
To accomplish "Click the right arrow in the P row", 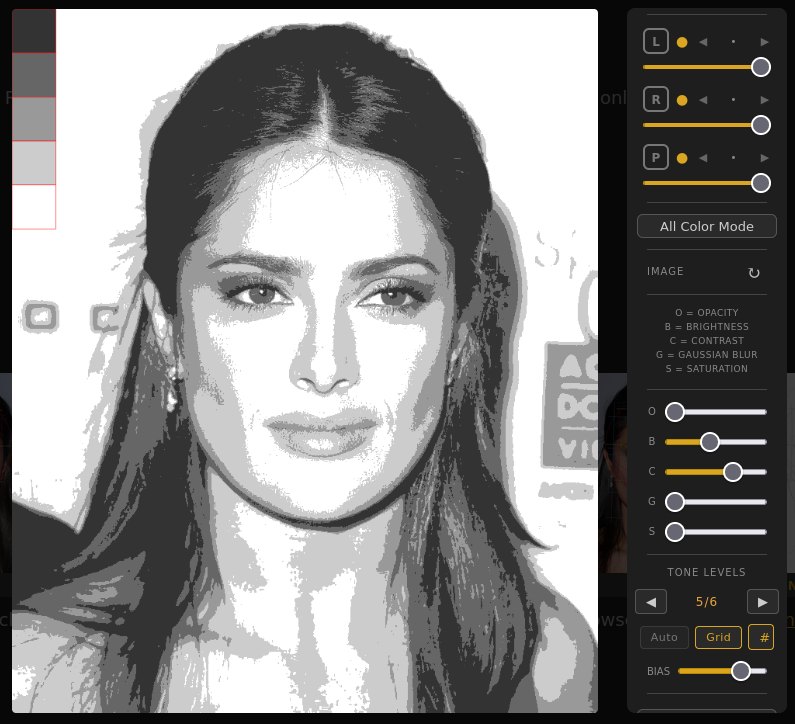I will point(764,158).
